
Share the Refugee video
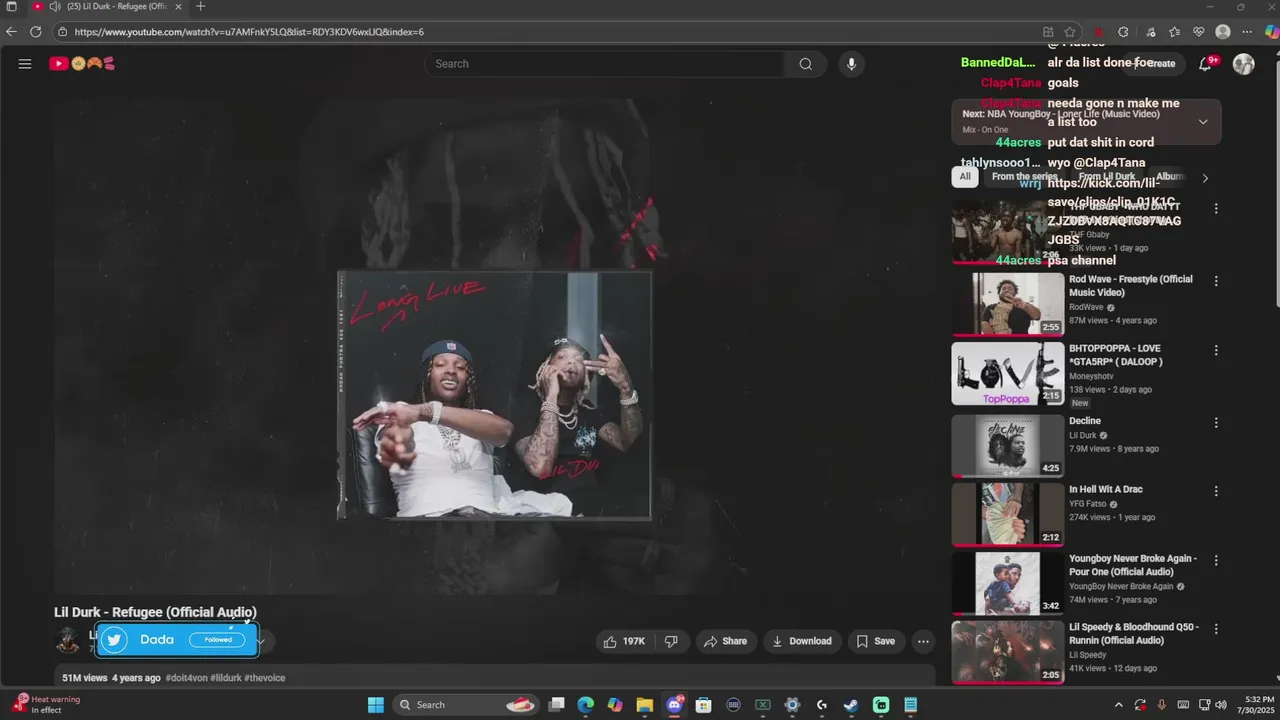tap(726, 641)
